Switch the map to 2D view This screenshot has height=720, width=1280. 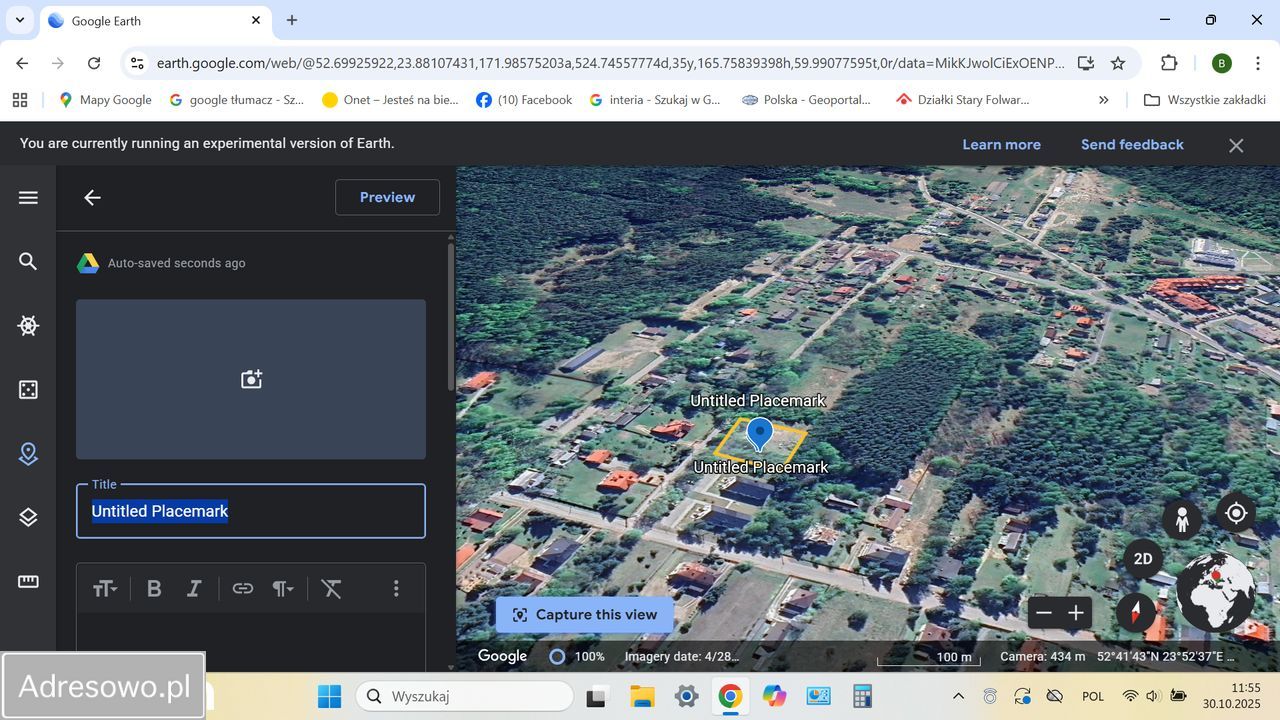(x=1142, y=559)
